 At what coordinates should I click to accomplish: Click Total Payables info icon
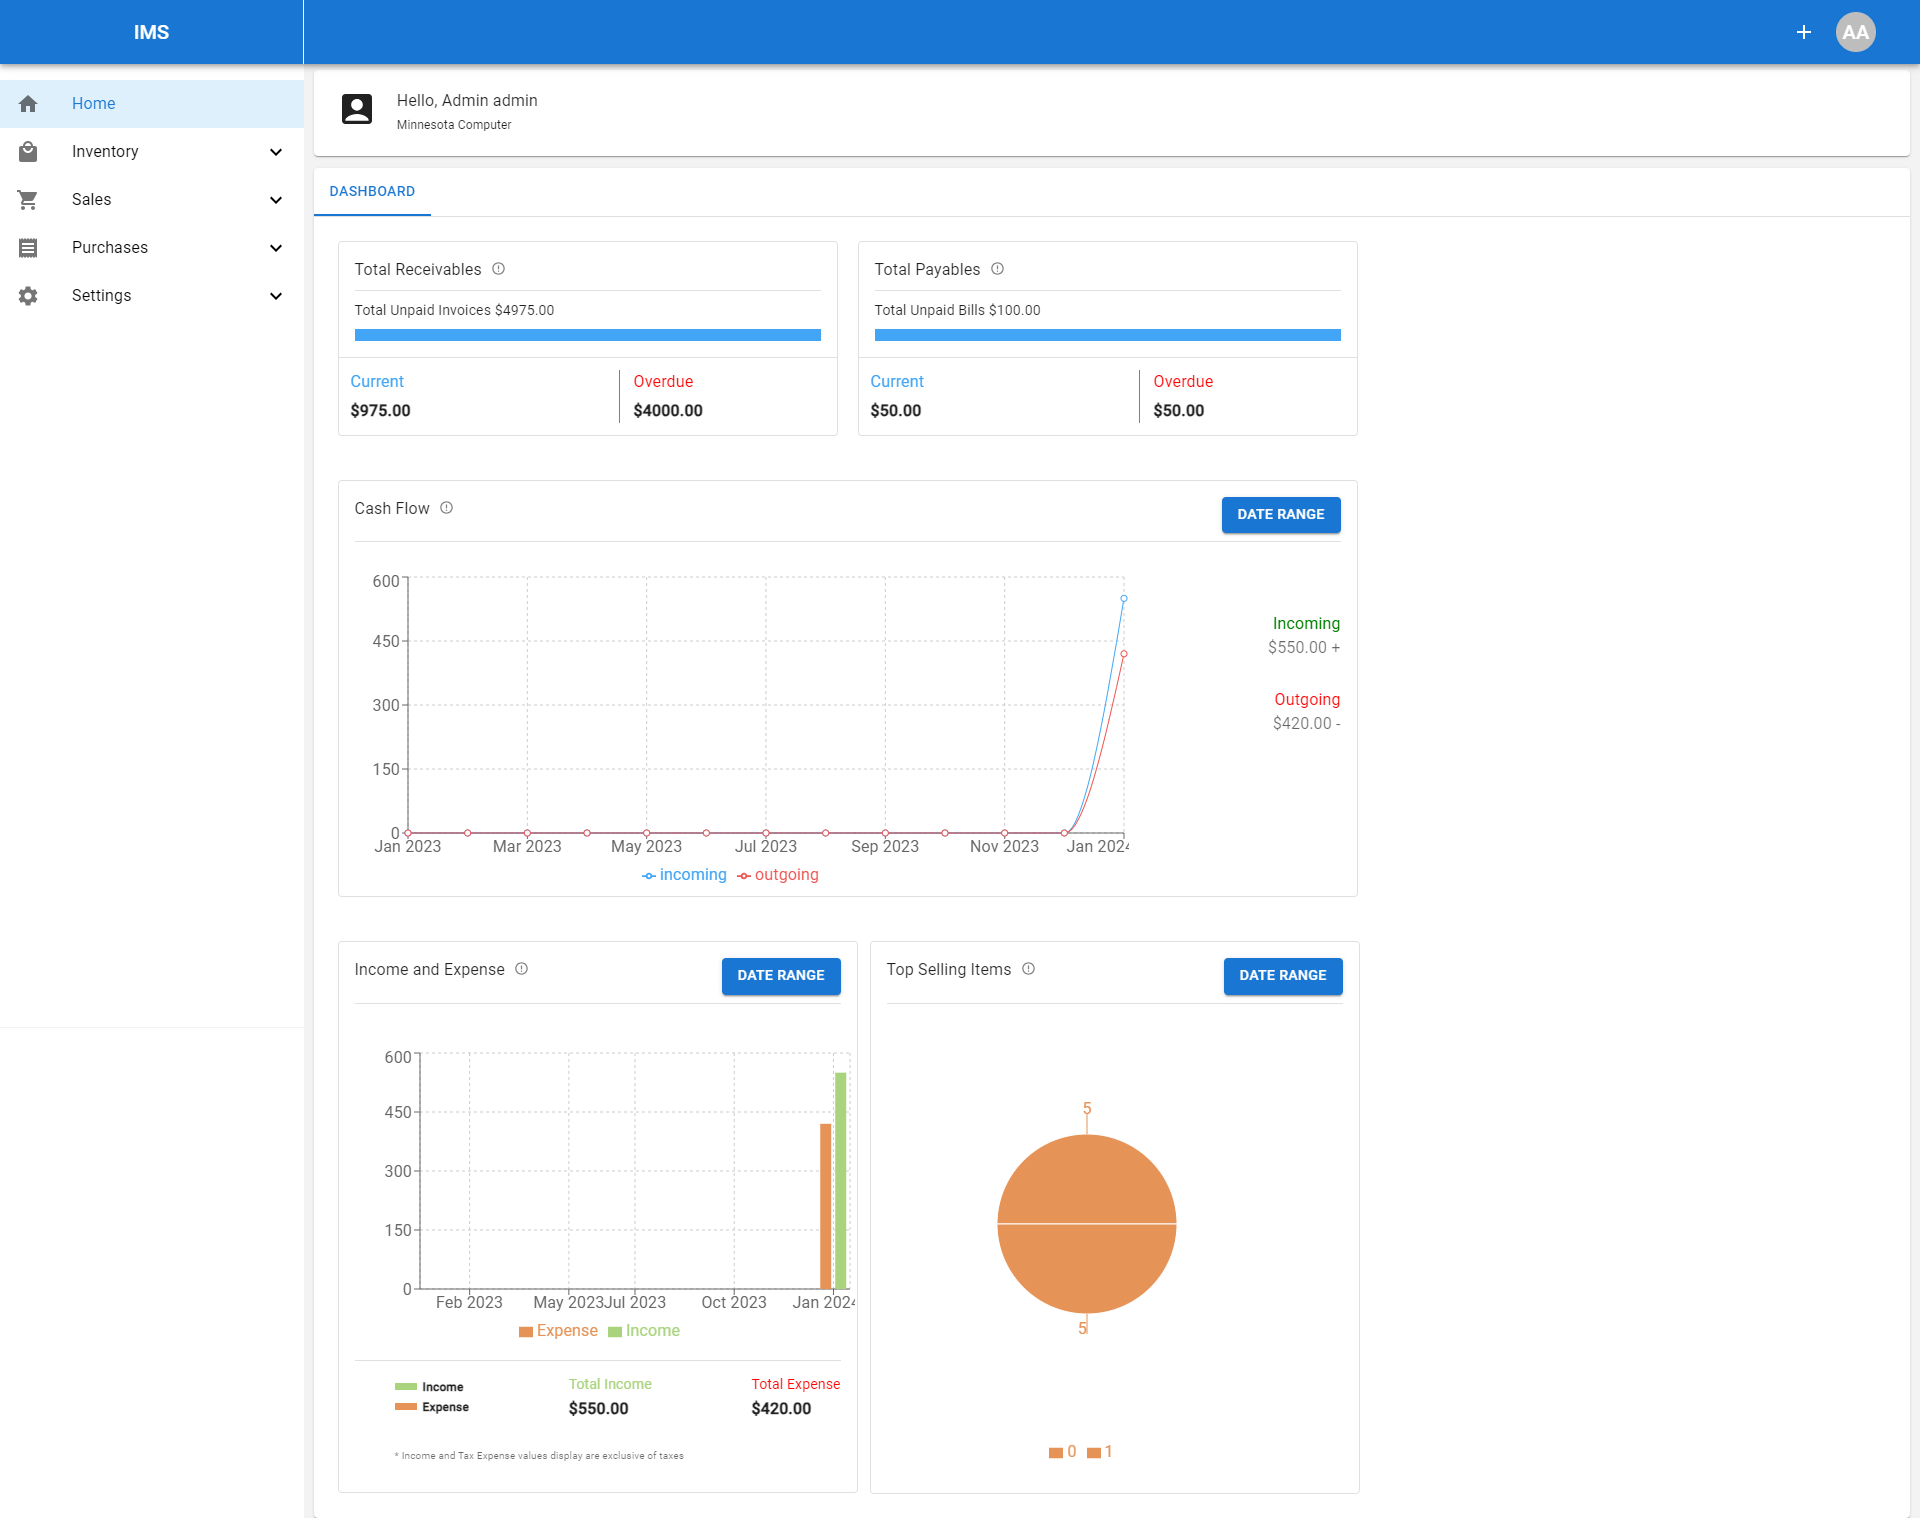(997, 269)
